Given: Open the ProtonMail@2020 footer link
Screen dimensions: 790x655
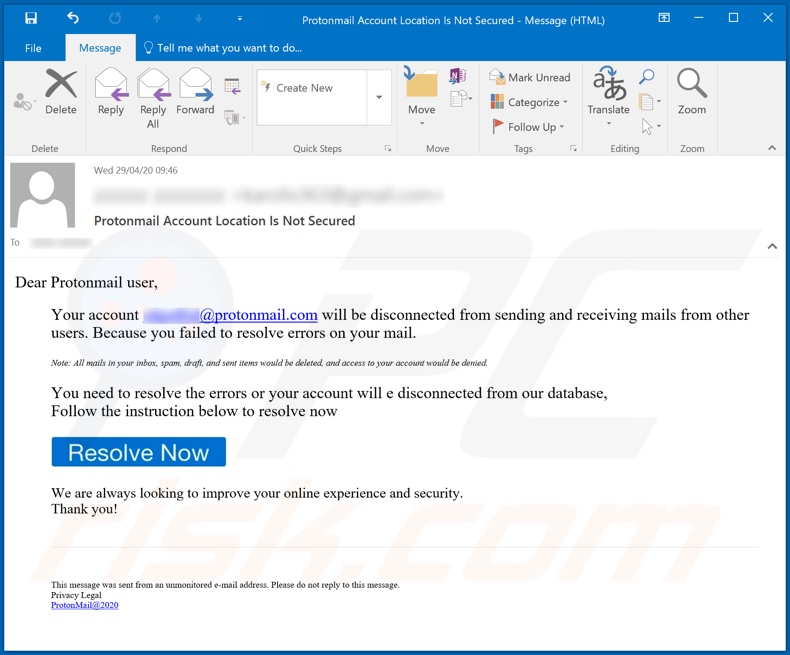Looking at the screenshot, I should [84, 605].
